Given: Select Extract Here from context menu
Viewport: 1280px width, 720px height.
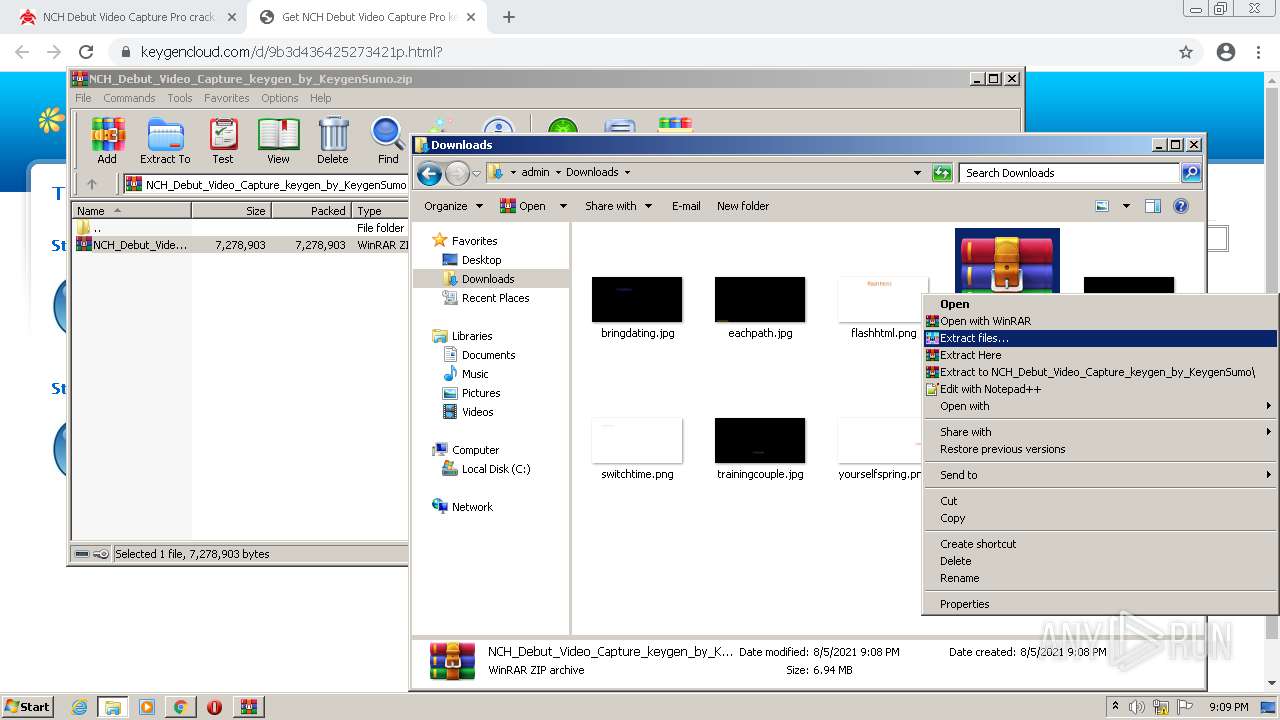Looking at the screenshot, I should [x=1100, y=355].
